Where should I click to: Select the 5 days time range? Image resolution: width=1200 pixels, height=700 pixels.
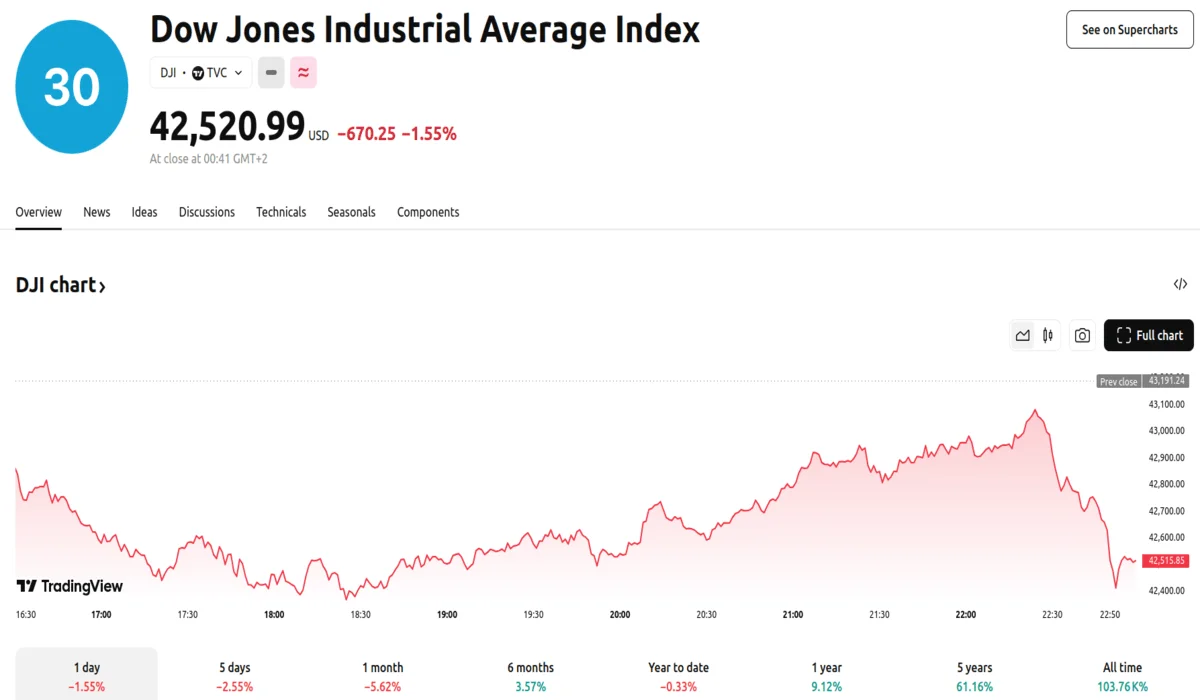tap(236, 676)
